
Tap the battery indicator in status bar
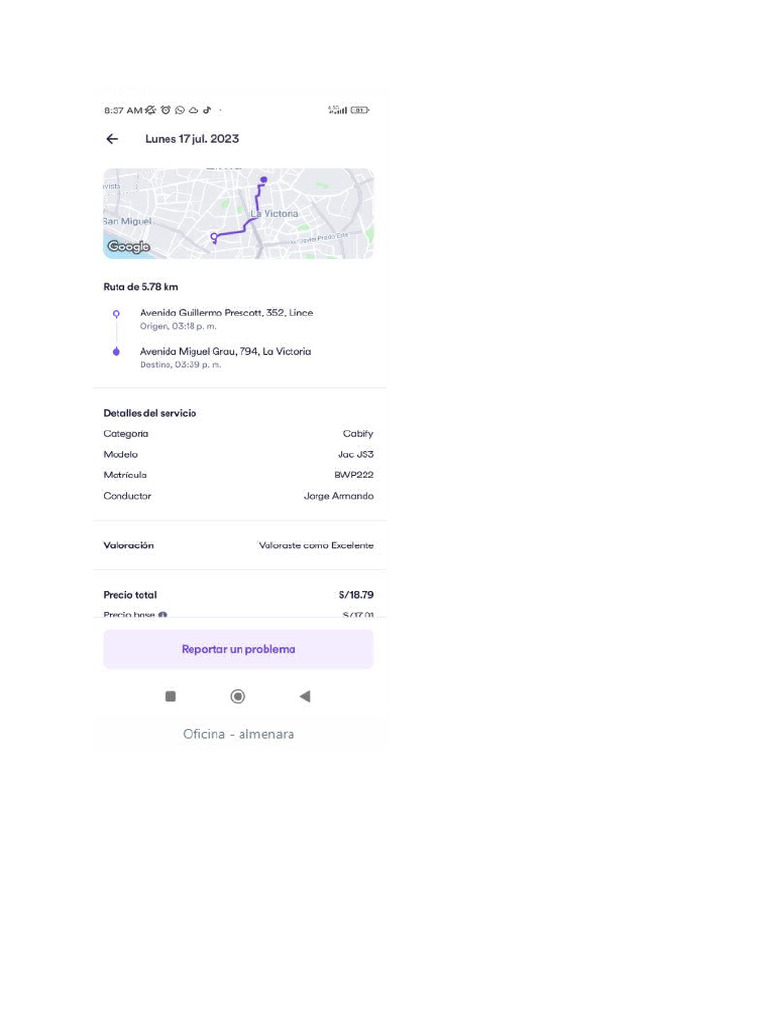pyautogui.click(x=360, y=110)
